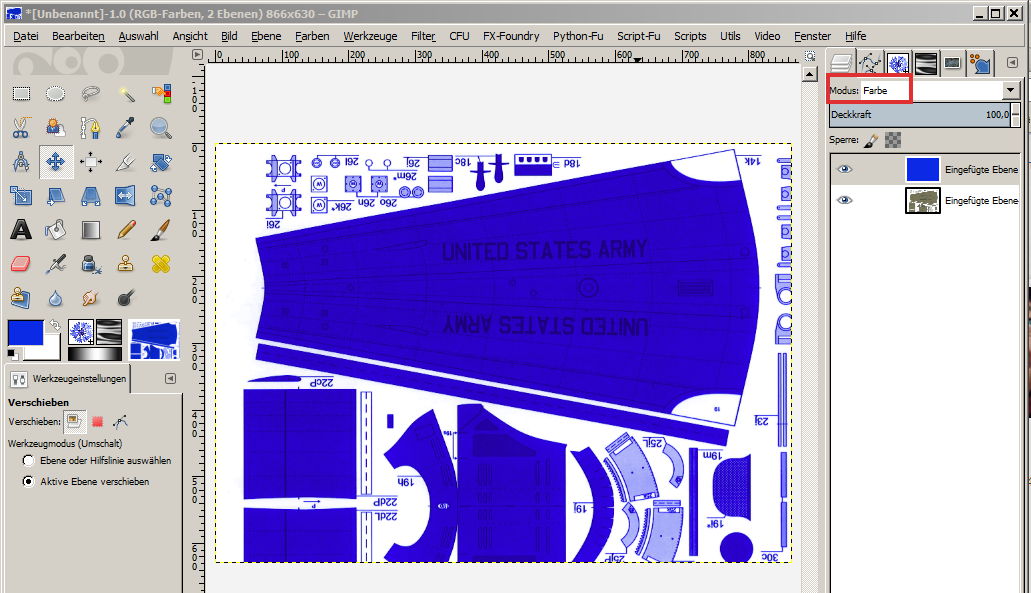Hide the blue Eingefügte Ebene layer
1031x593 pixels.
pyautogui.click(x=845, y=169)
